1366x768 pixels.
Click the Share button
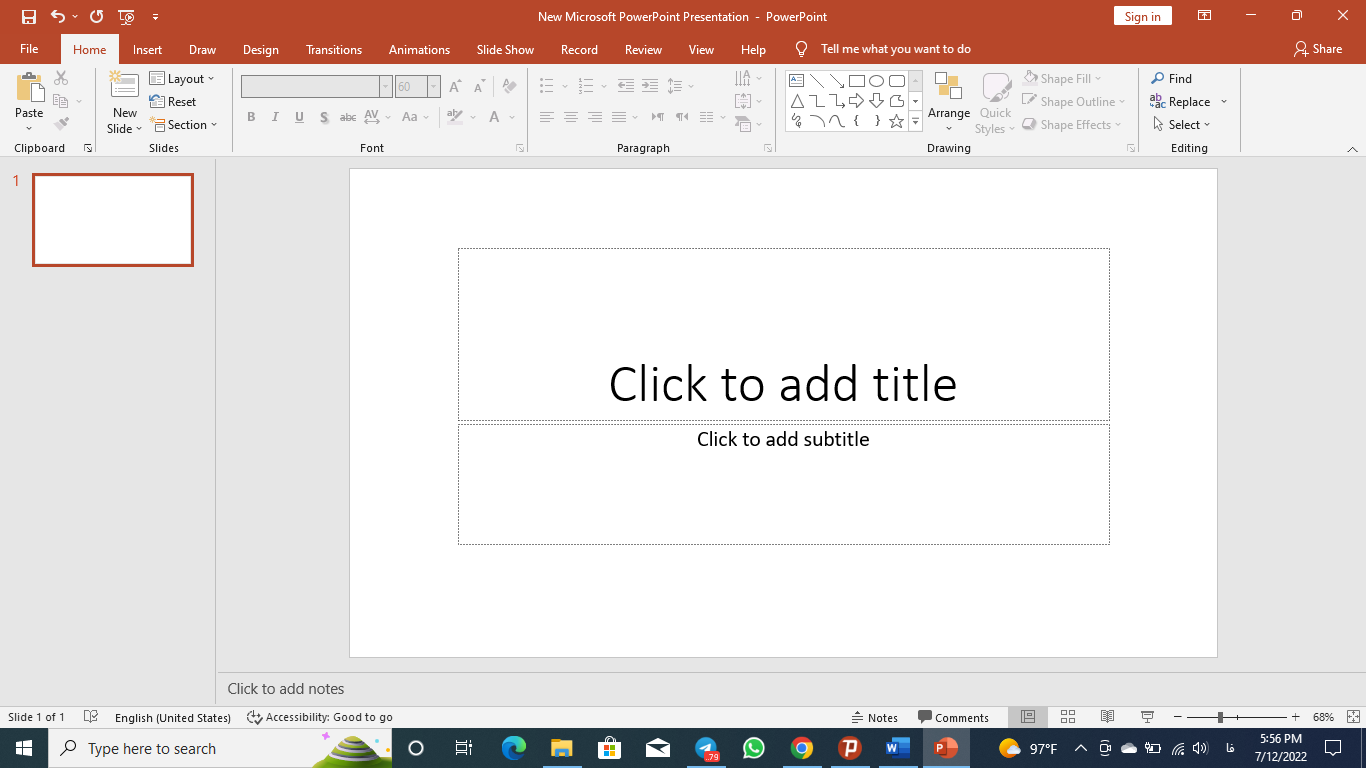click(1317, 49)
